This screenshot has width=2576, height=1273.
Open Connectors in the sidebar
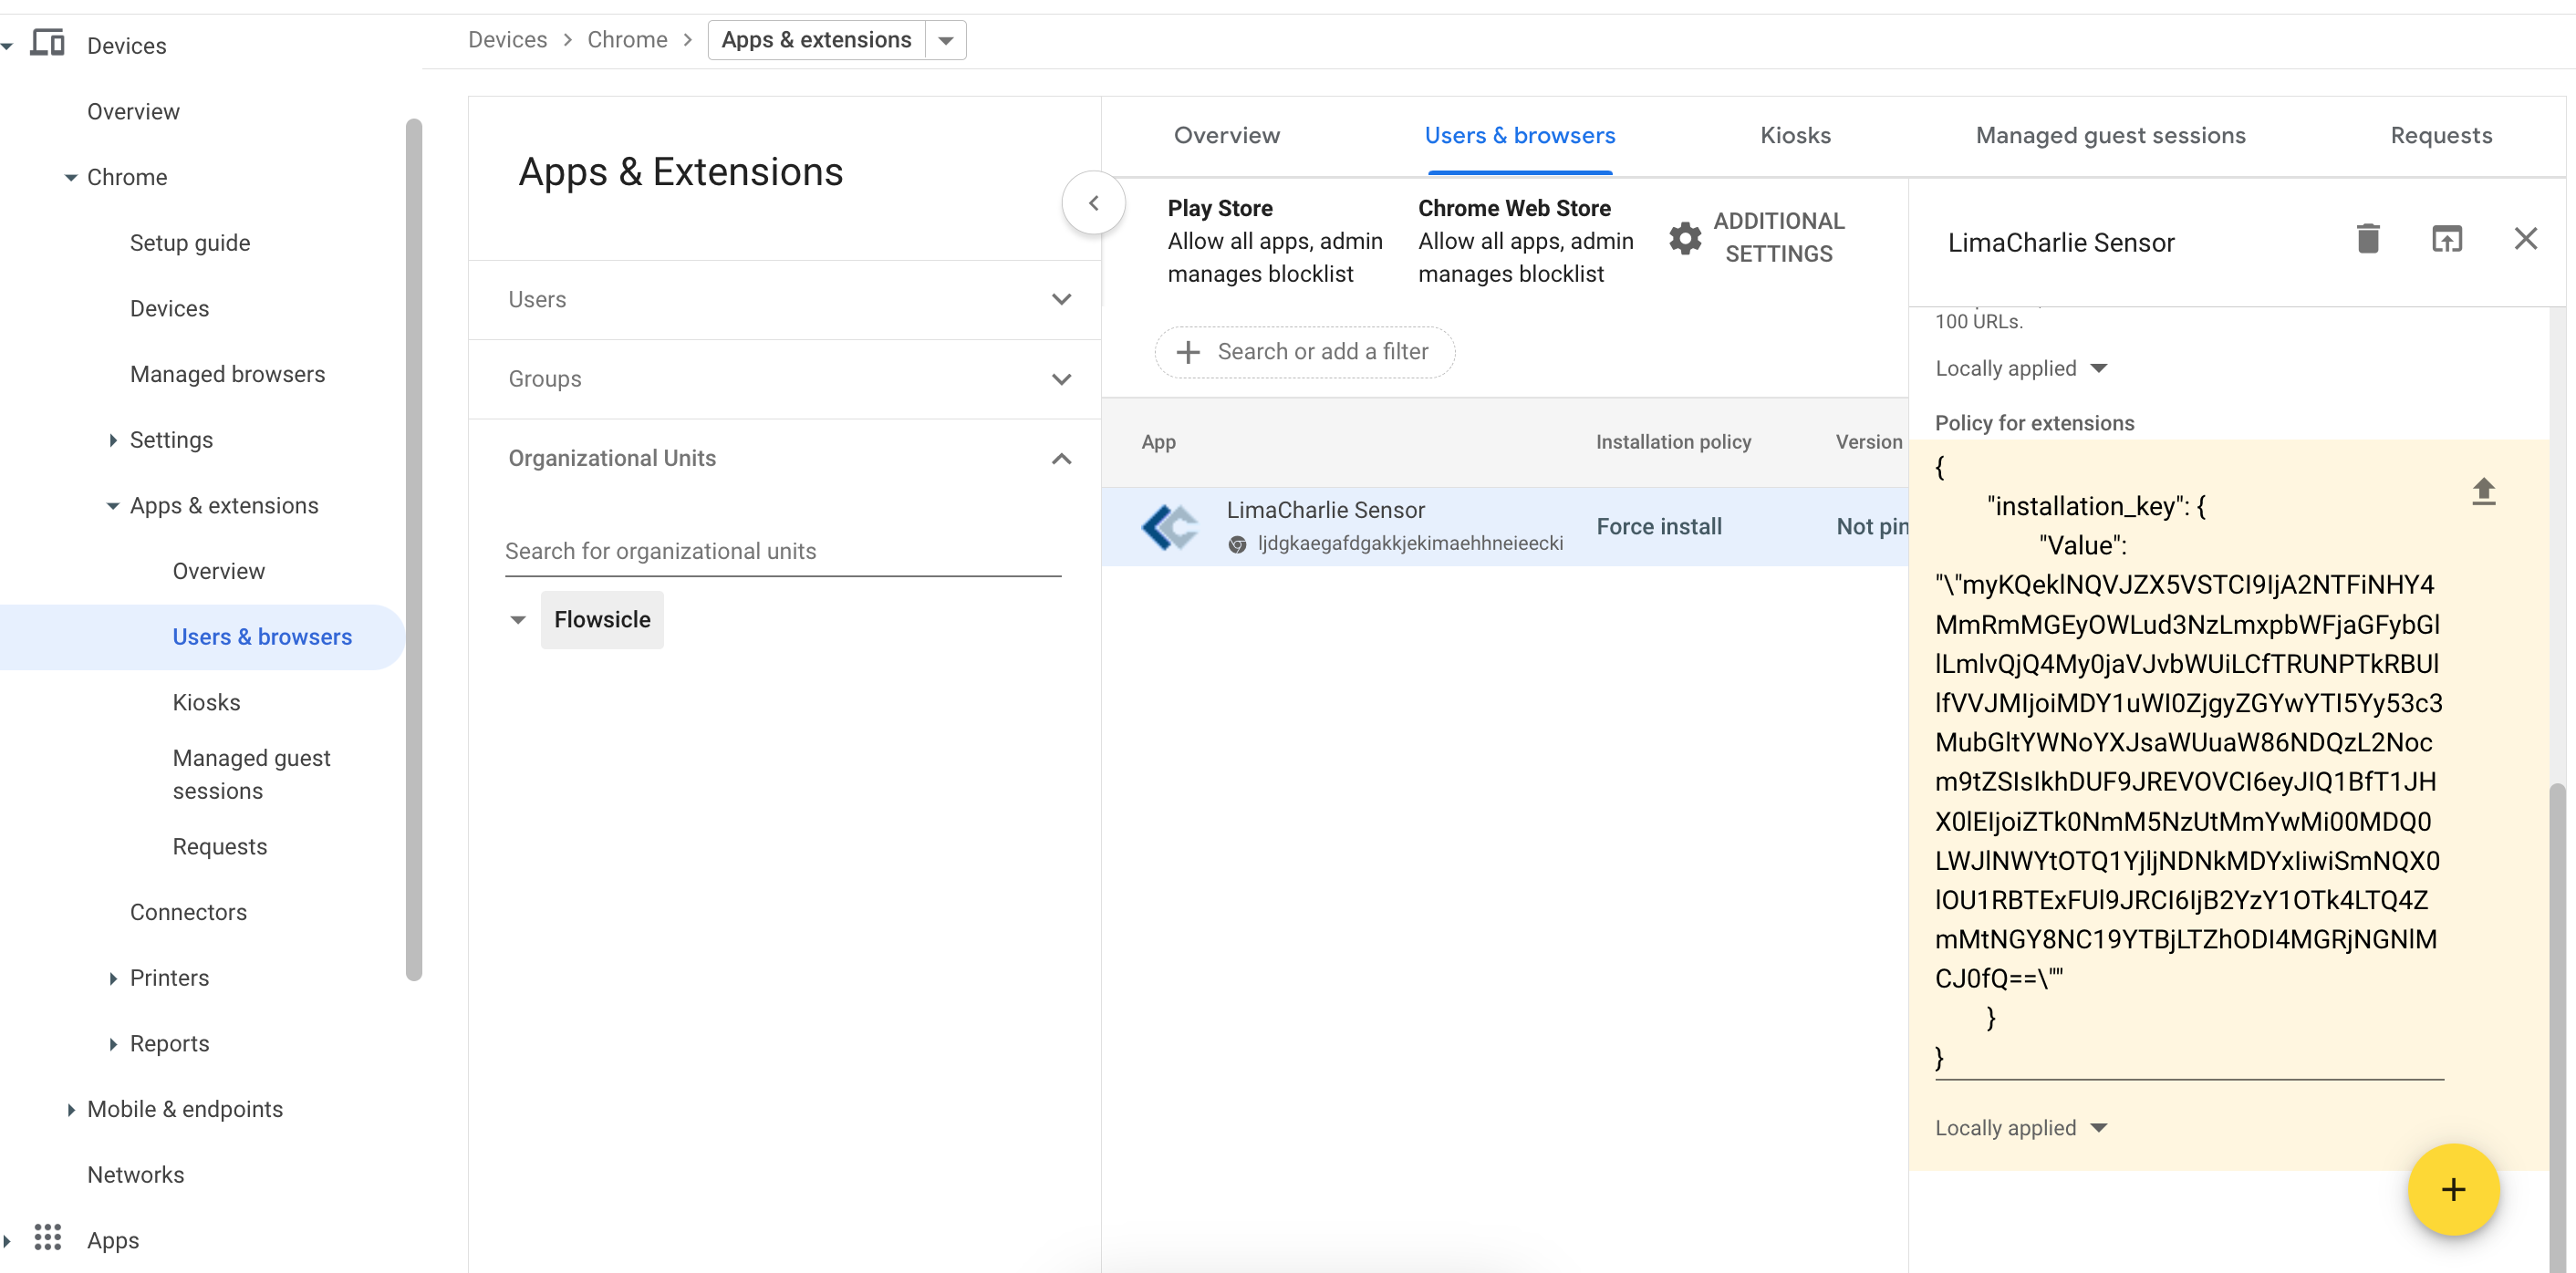click(188, 913)
